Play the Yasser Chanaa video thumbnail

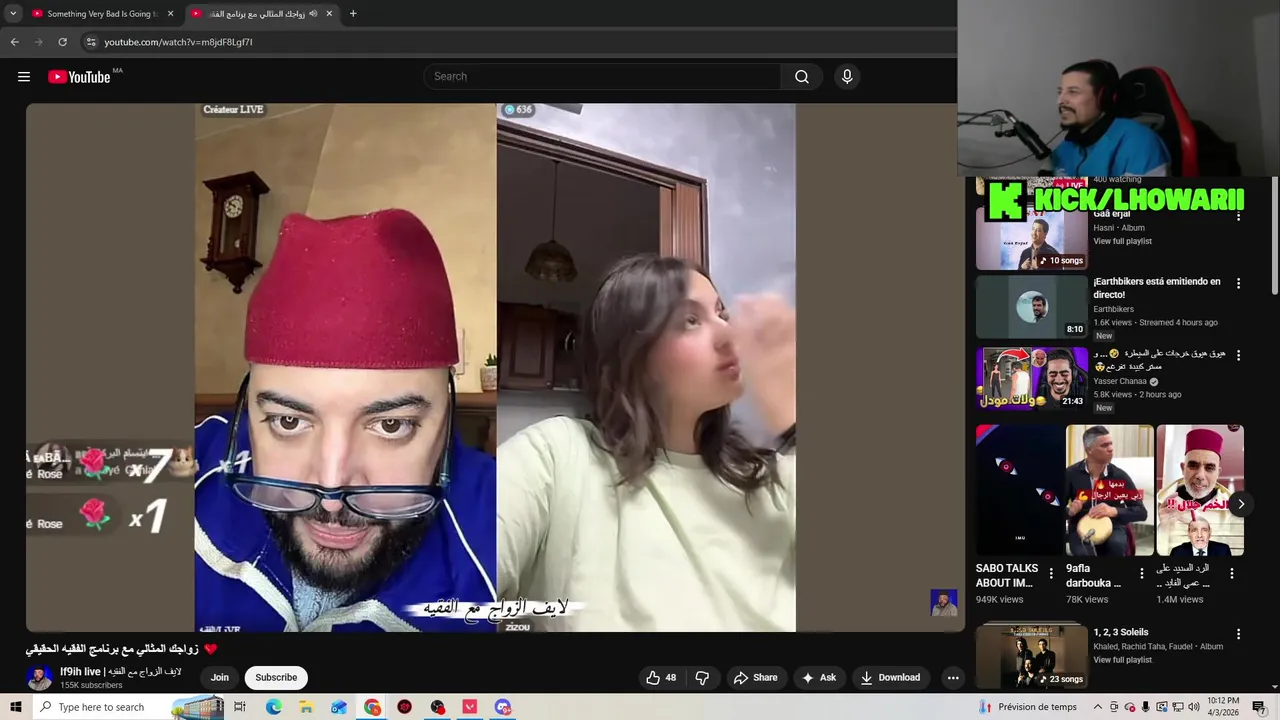[x=1031, y=378]
